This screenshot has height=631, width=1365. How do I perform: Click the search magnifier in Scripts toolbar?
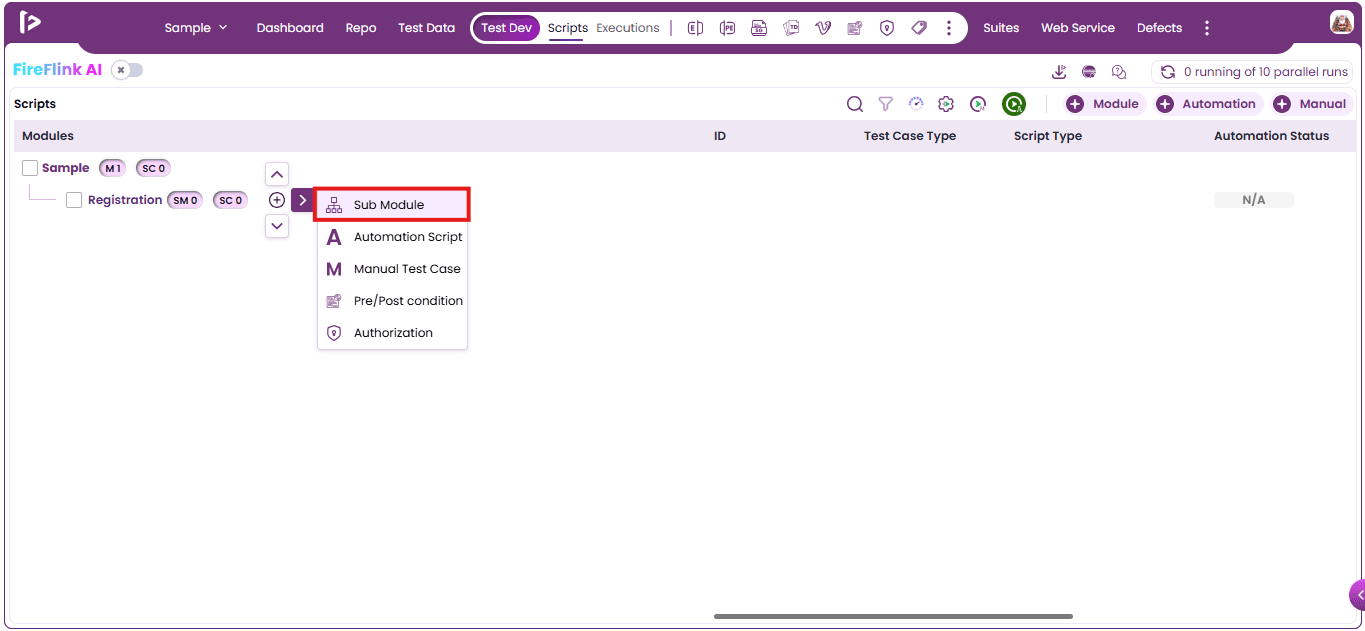pyautogui.click(x=855, y=104)
